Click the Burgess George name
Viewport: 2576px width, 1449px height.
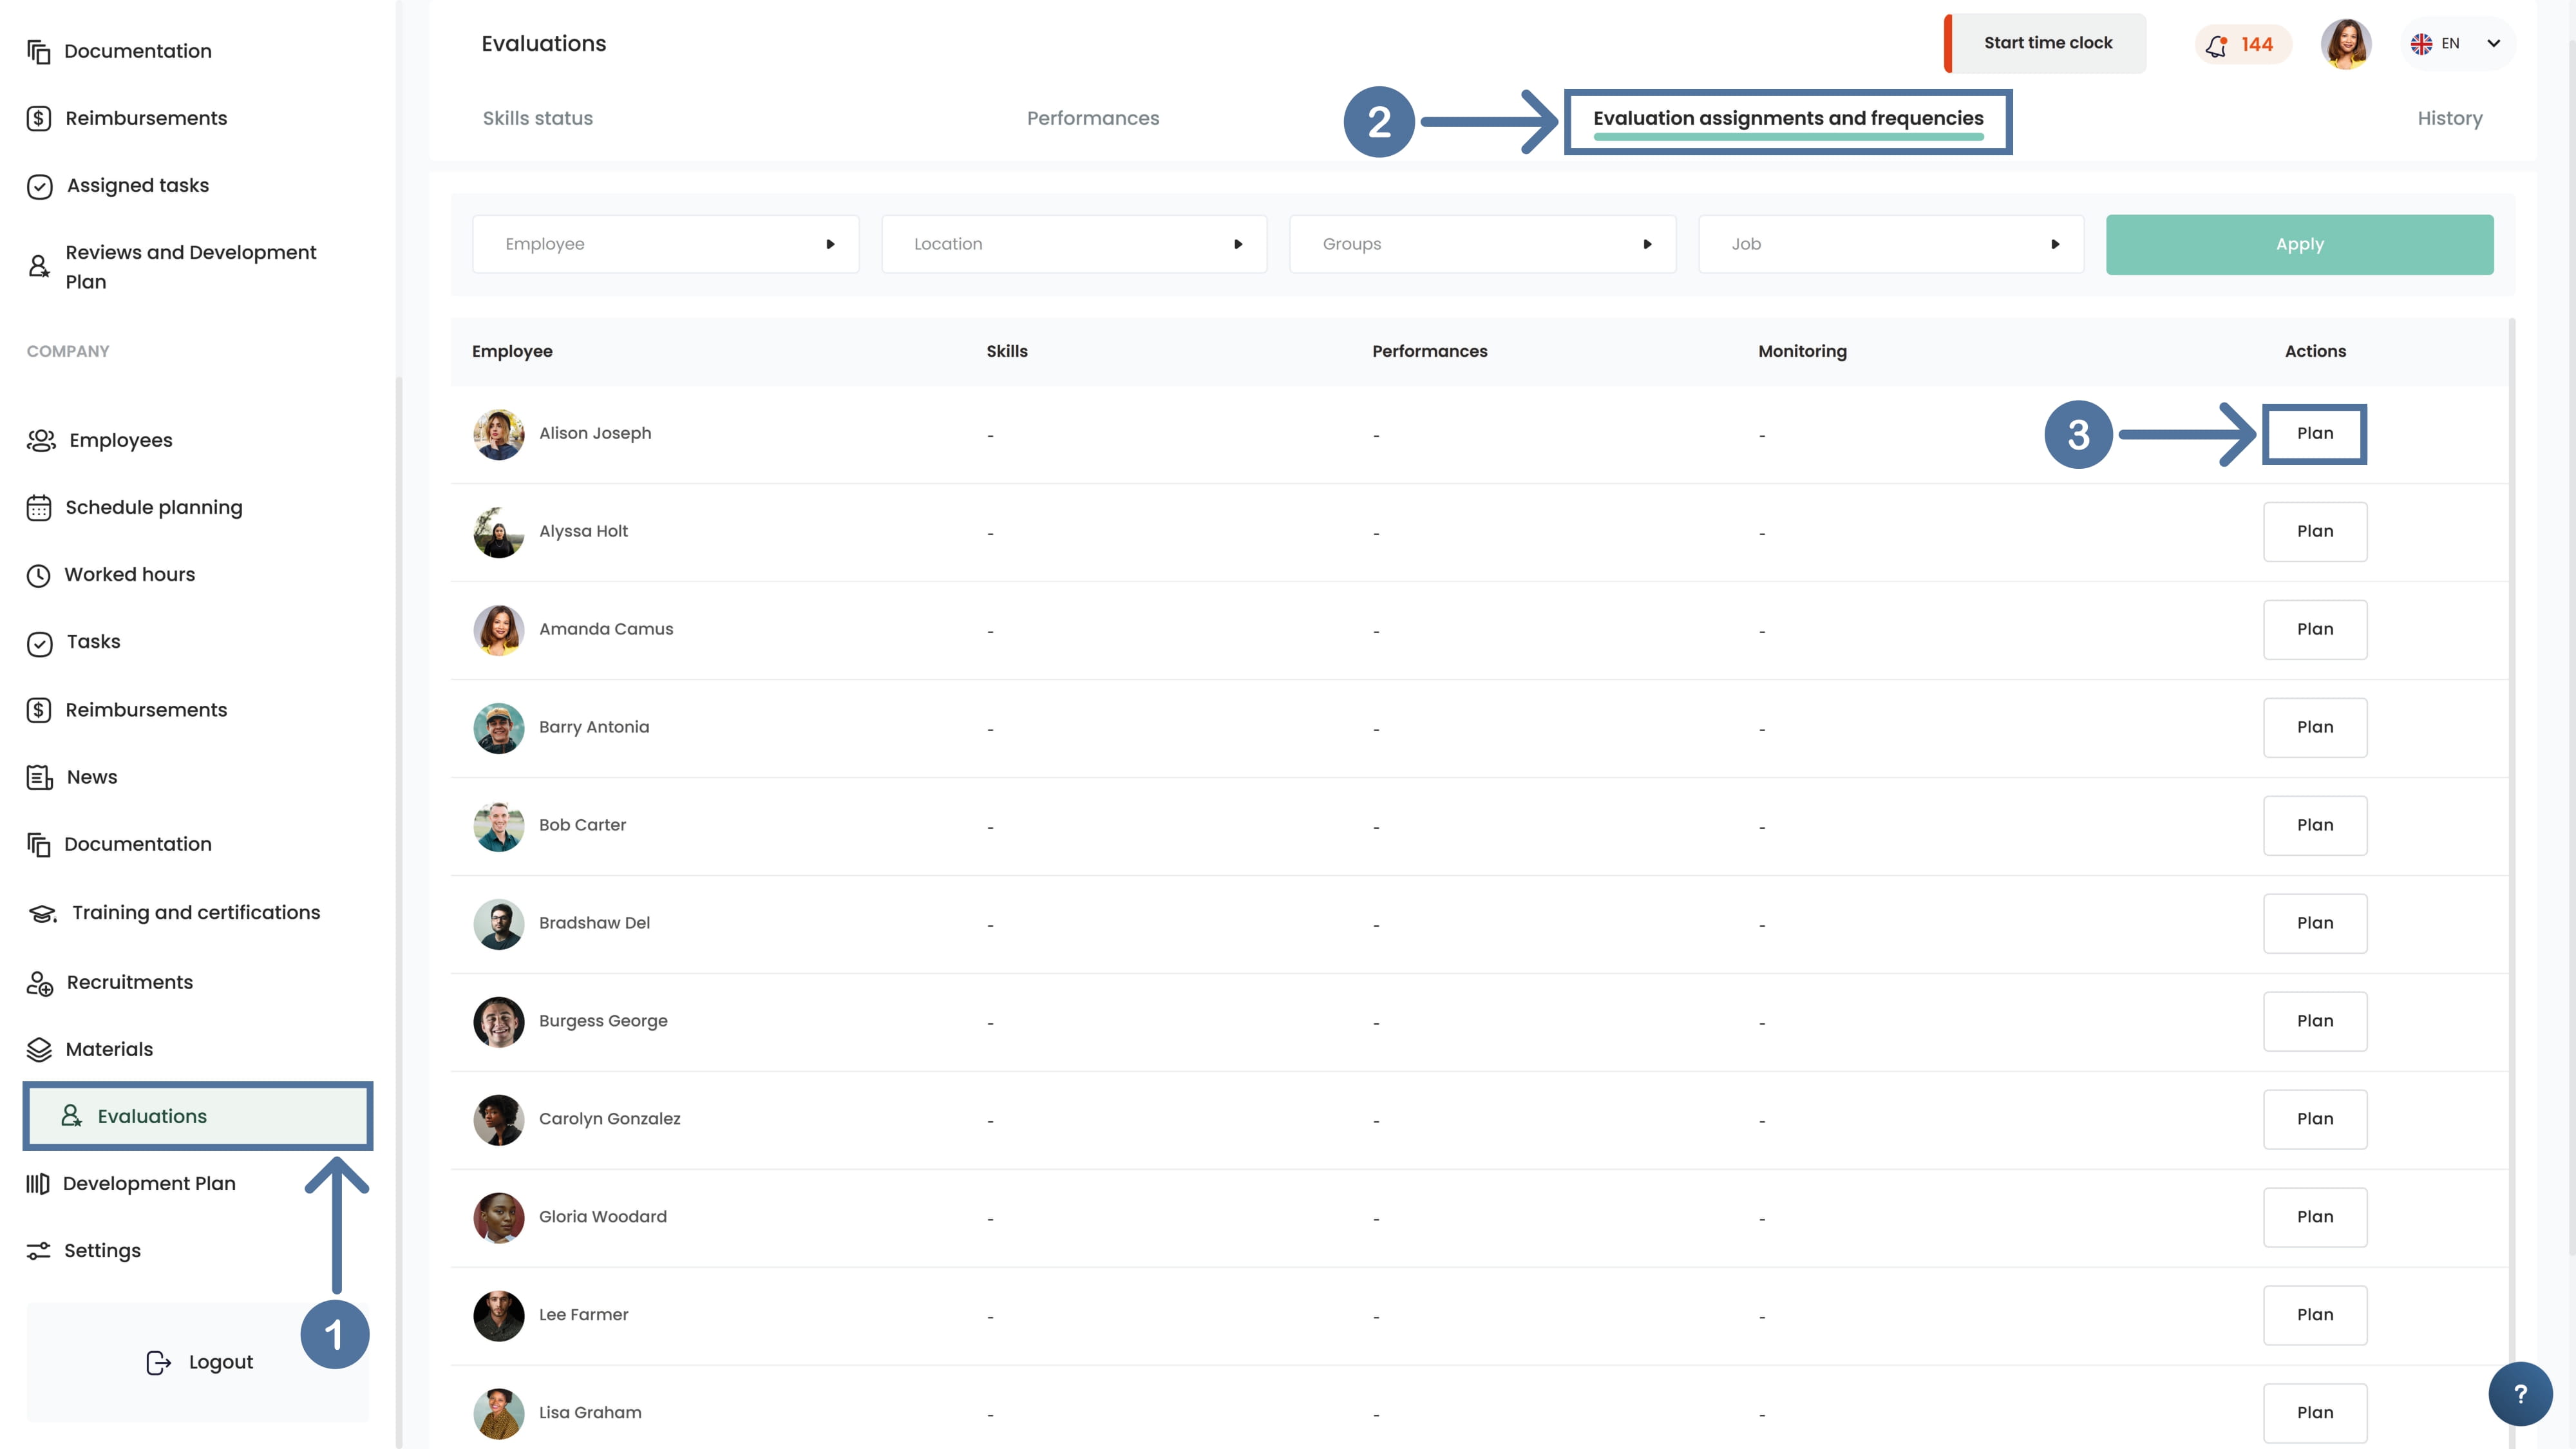tap(603, 1022)
